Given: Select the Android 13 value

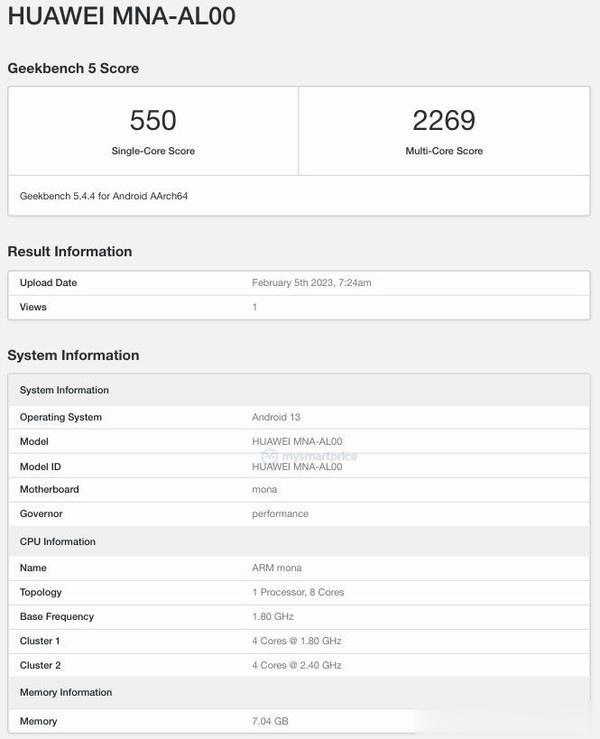Looking at the screenshot, I should tap(276, 418).
